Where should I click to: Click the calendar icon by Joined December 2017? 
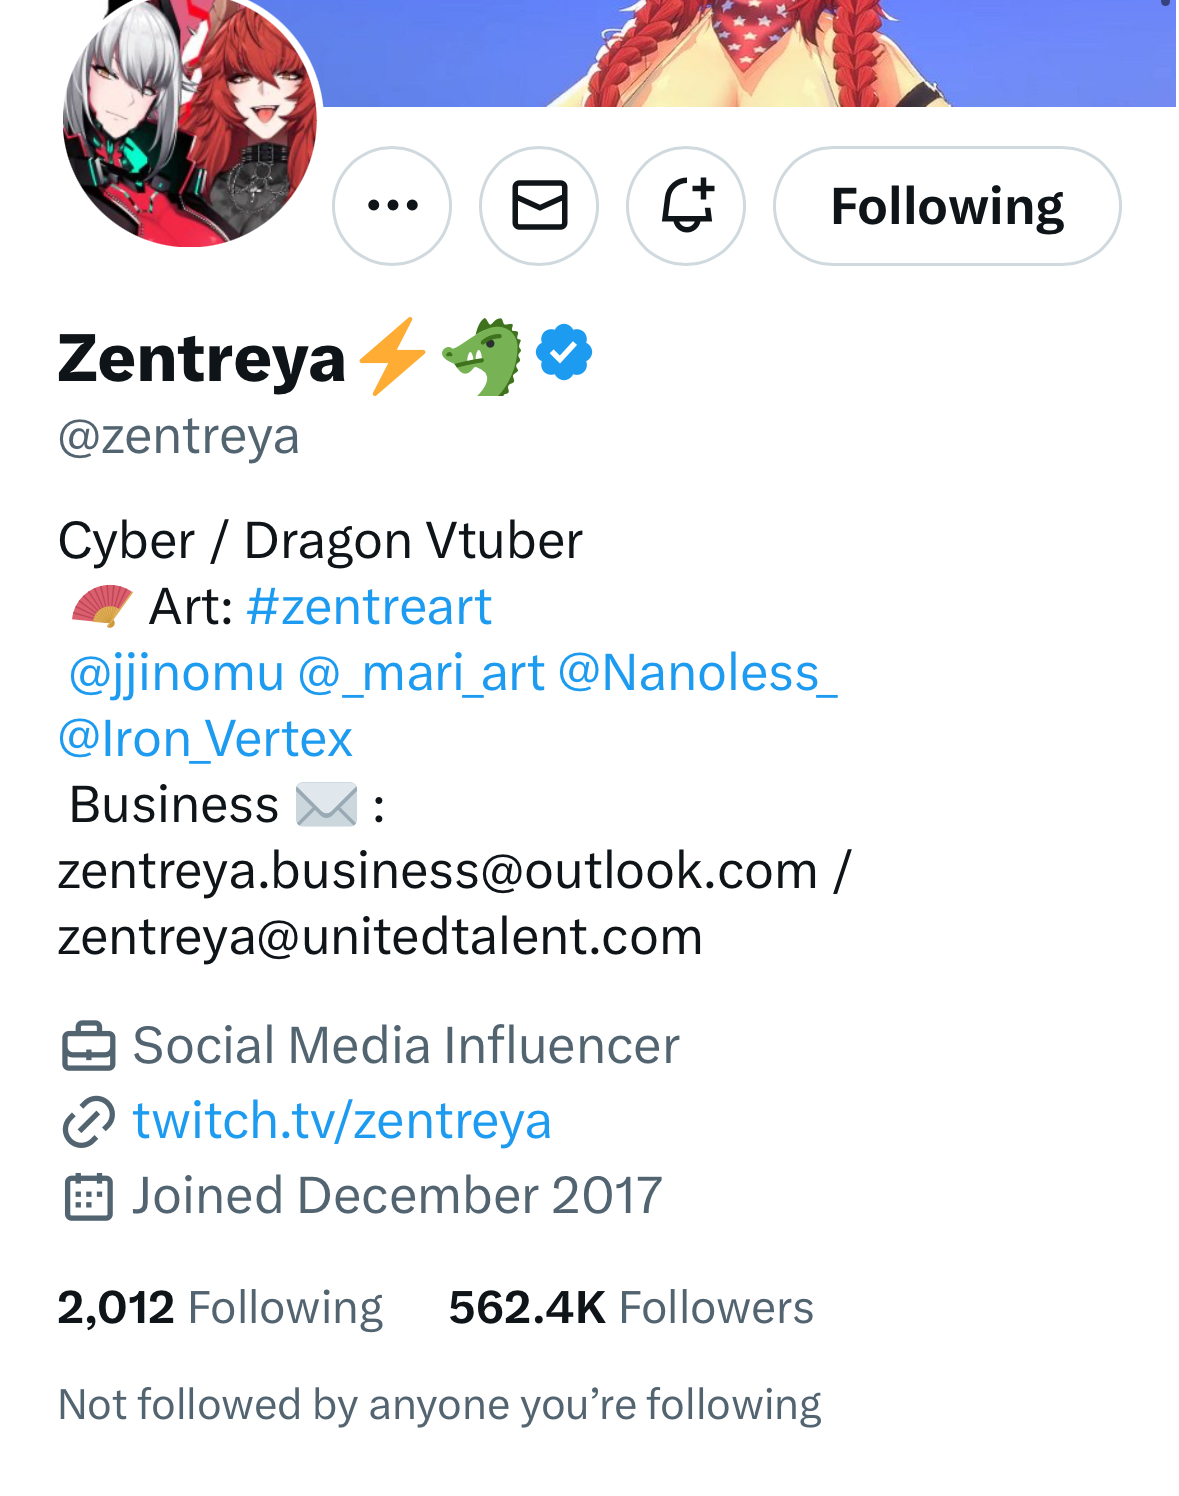[88, 1196]
